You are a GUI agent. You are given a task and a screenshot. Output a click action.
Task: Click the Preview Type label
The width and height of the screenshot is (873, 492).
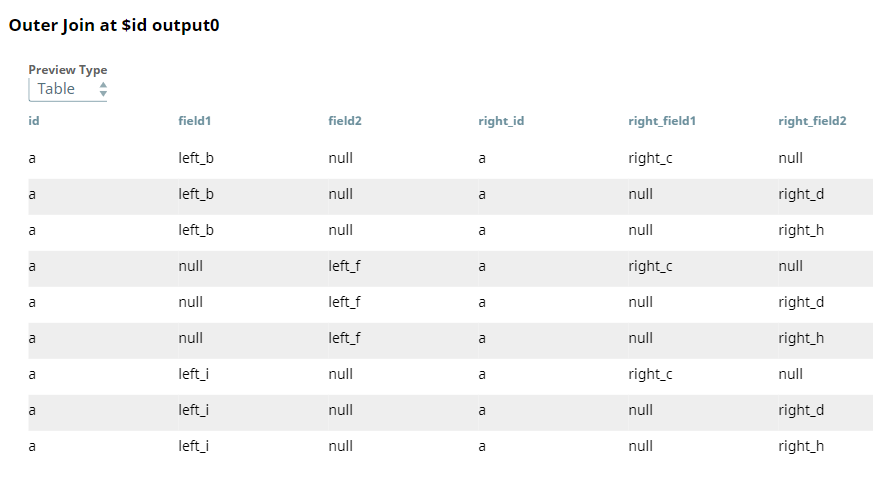pyautogui.click(x=67, y=70)
